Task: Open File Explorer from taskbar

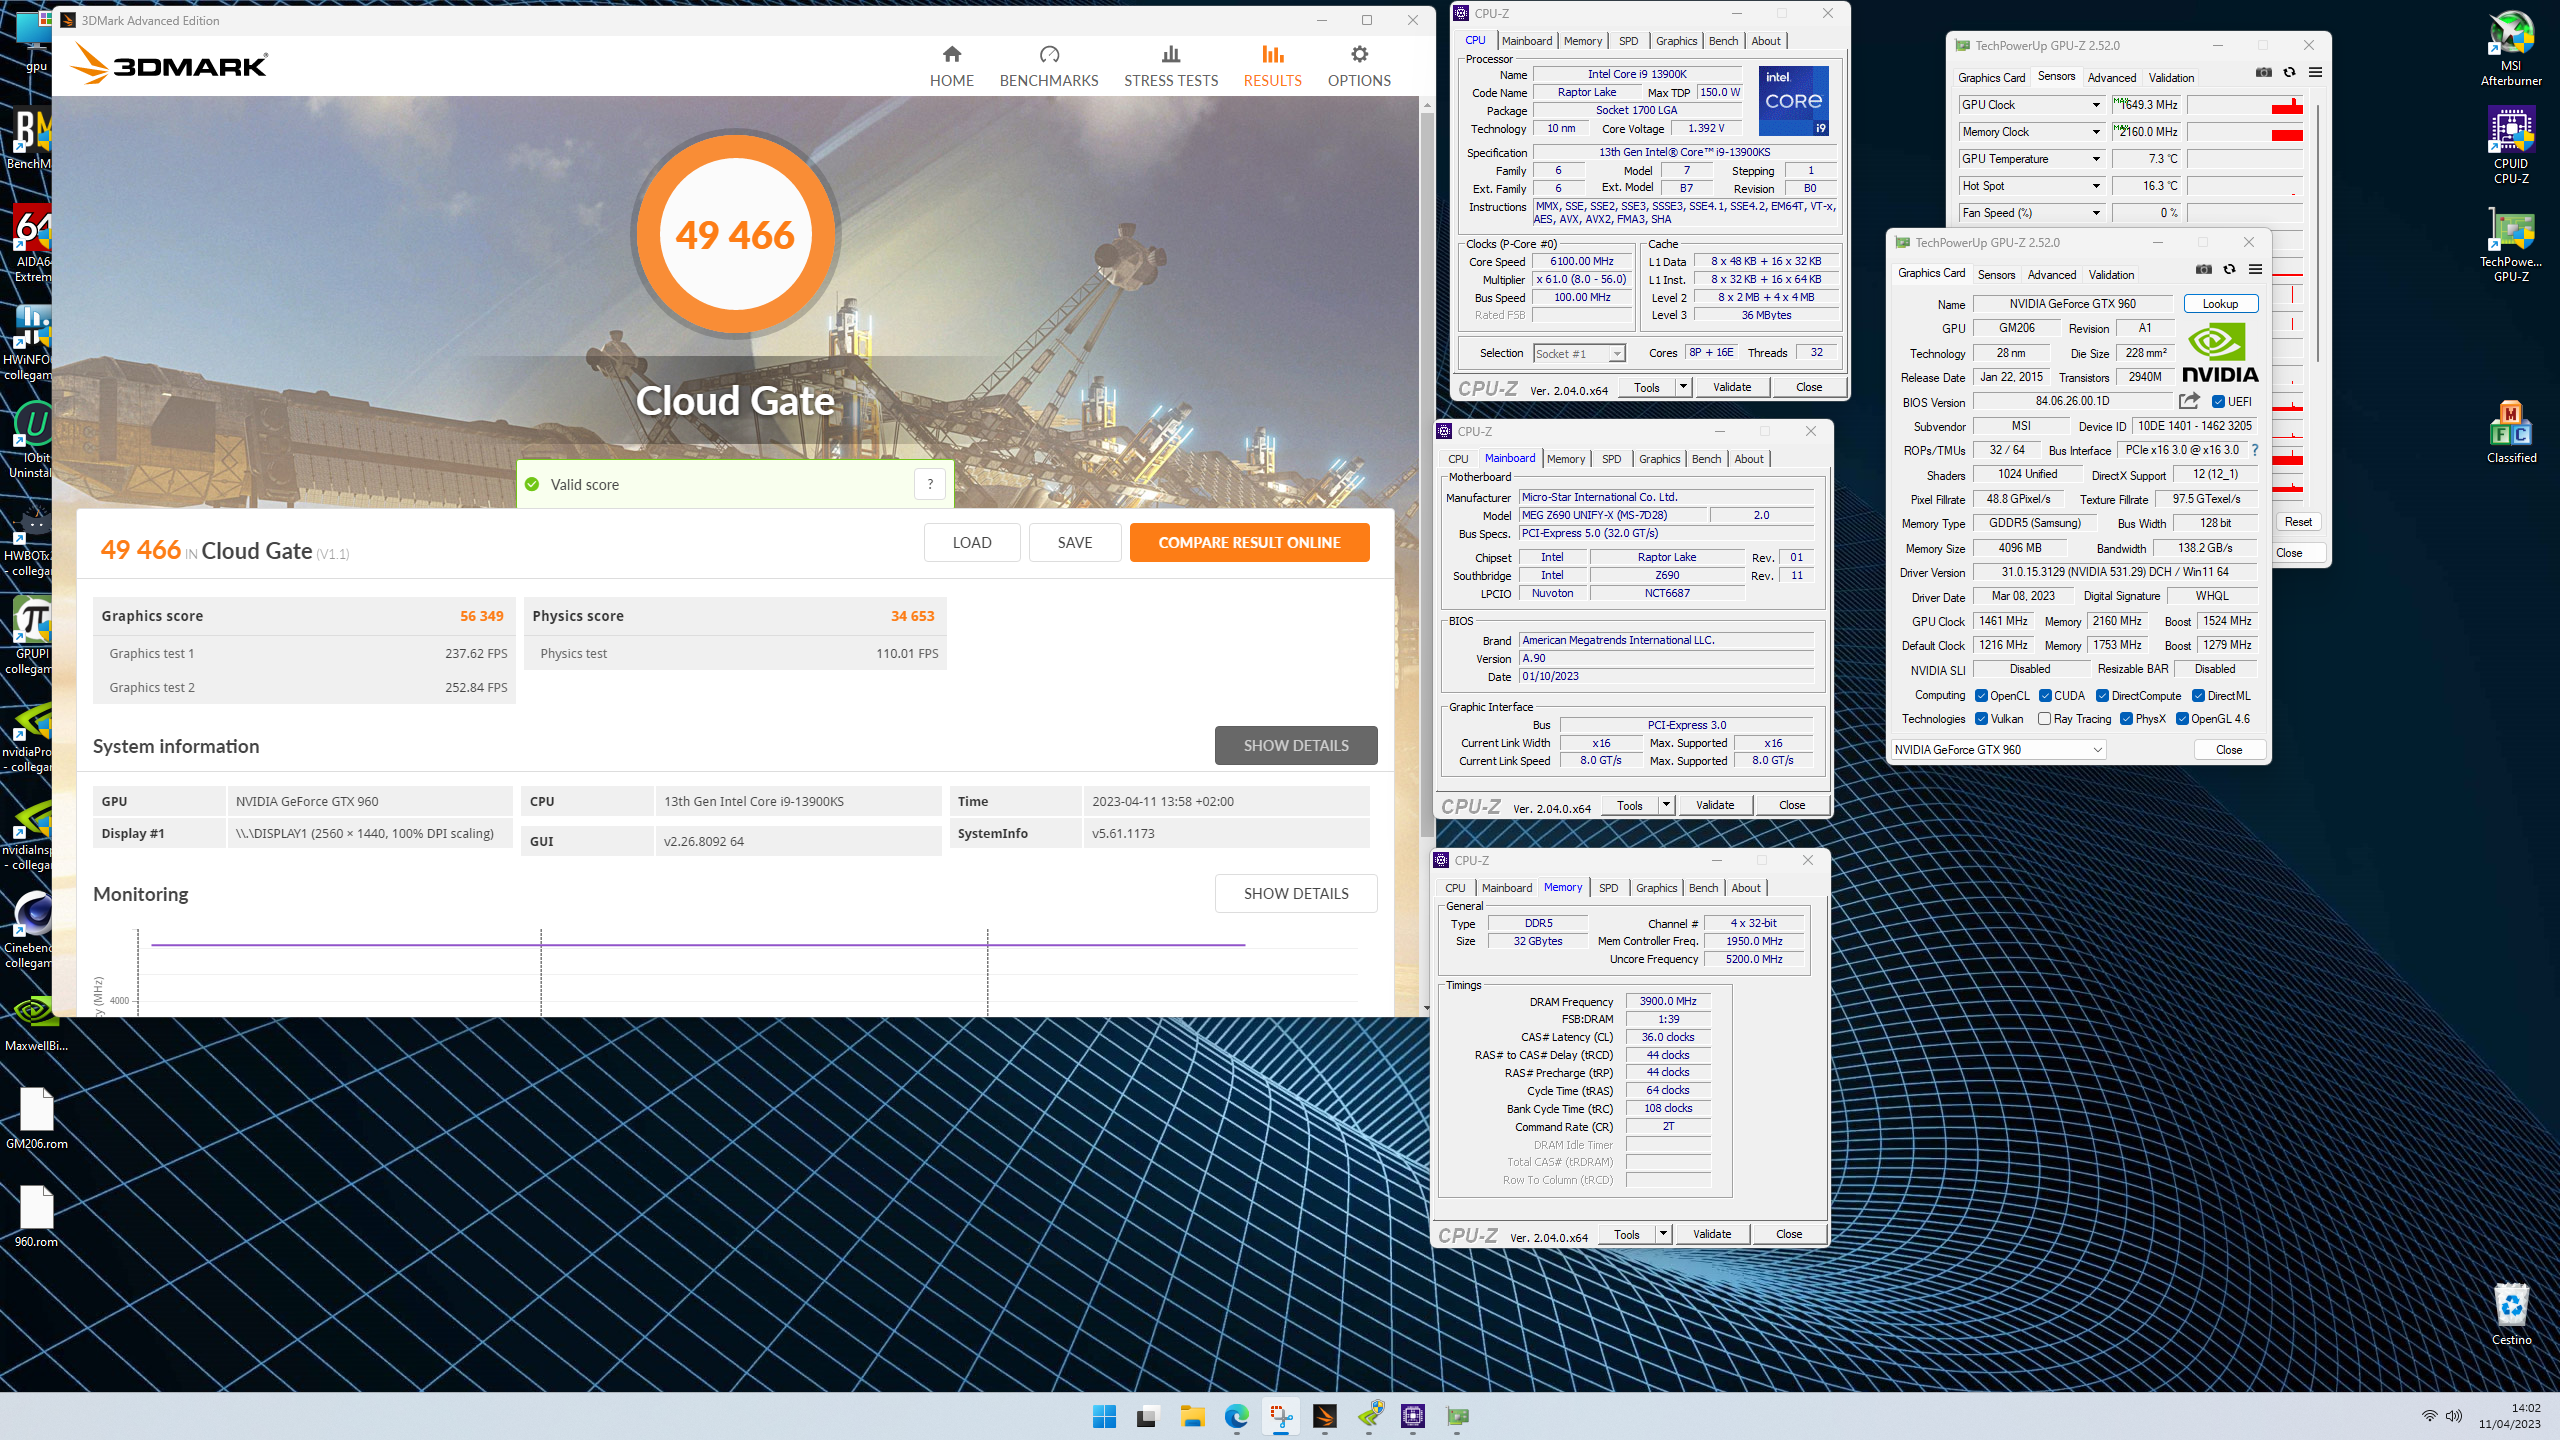Action: [1192, 1416]
